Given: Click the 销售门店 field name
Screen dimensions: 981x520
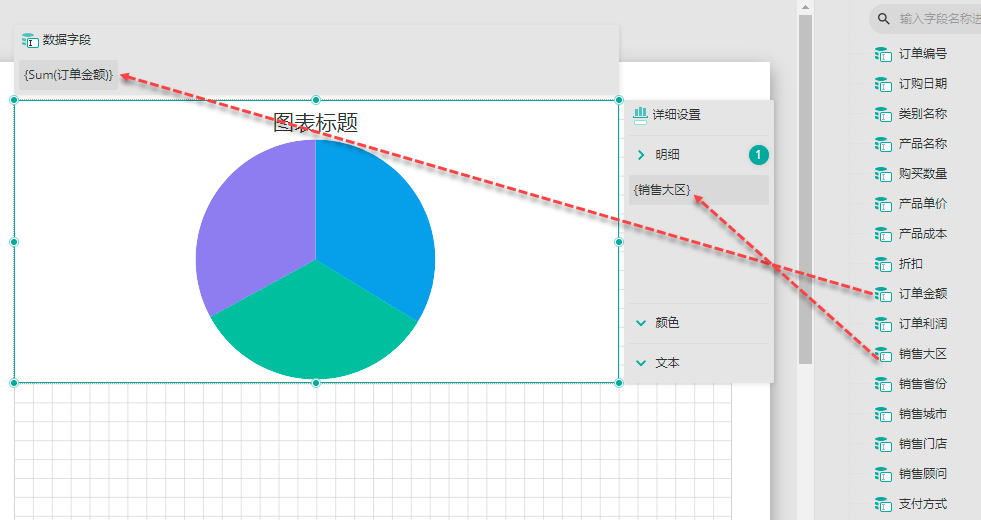Looking at the screenshot, I should [x=923, y=444].
